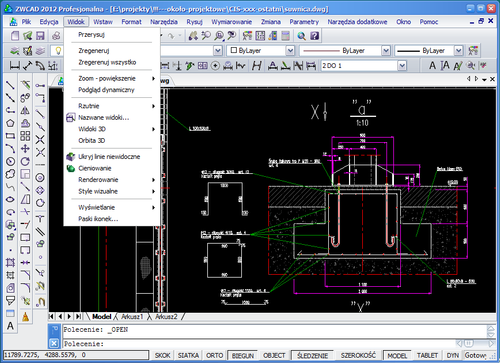Select the Move modify tool
Viewport: 500px width, 363px height.
25,149
